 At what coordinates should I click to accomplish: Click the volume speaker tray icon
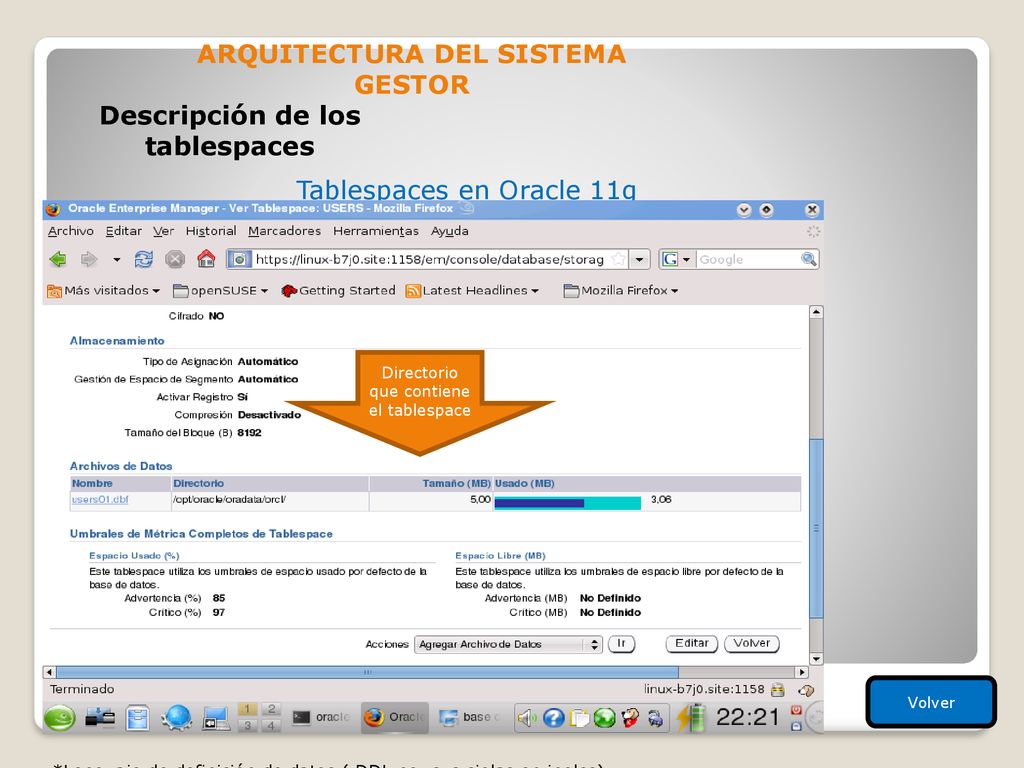(x=526, y=718)
